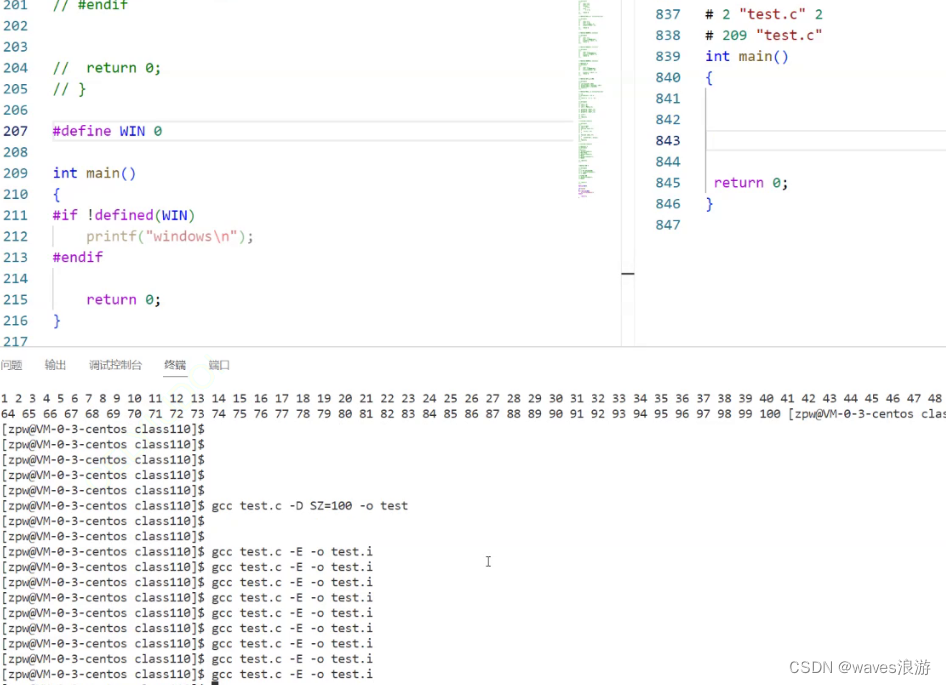This screenshot has width=946, height=685.
Task: Click the 'gcc test.c -D SZ=100 -o test' command
Action: click(x=310, y=506)
